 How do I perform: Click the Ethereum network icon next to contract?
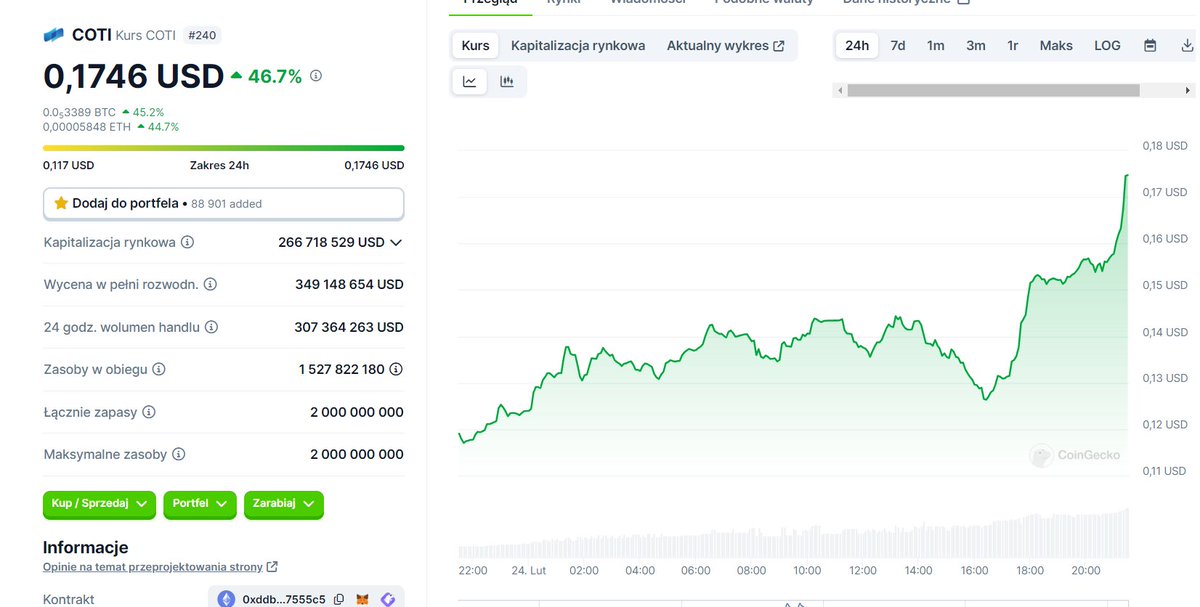tap(225, 599)
